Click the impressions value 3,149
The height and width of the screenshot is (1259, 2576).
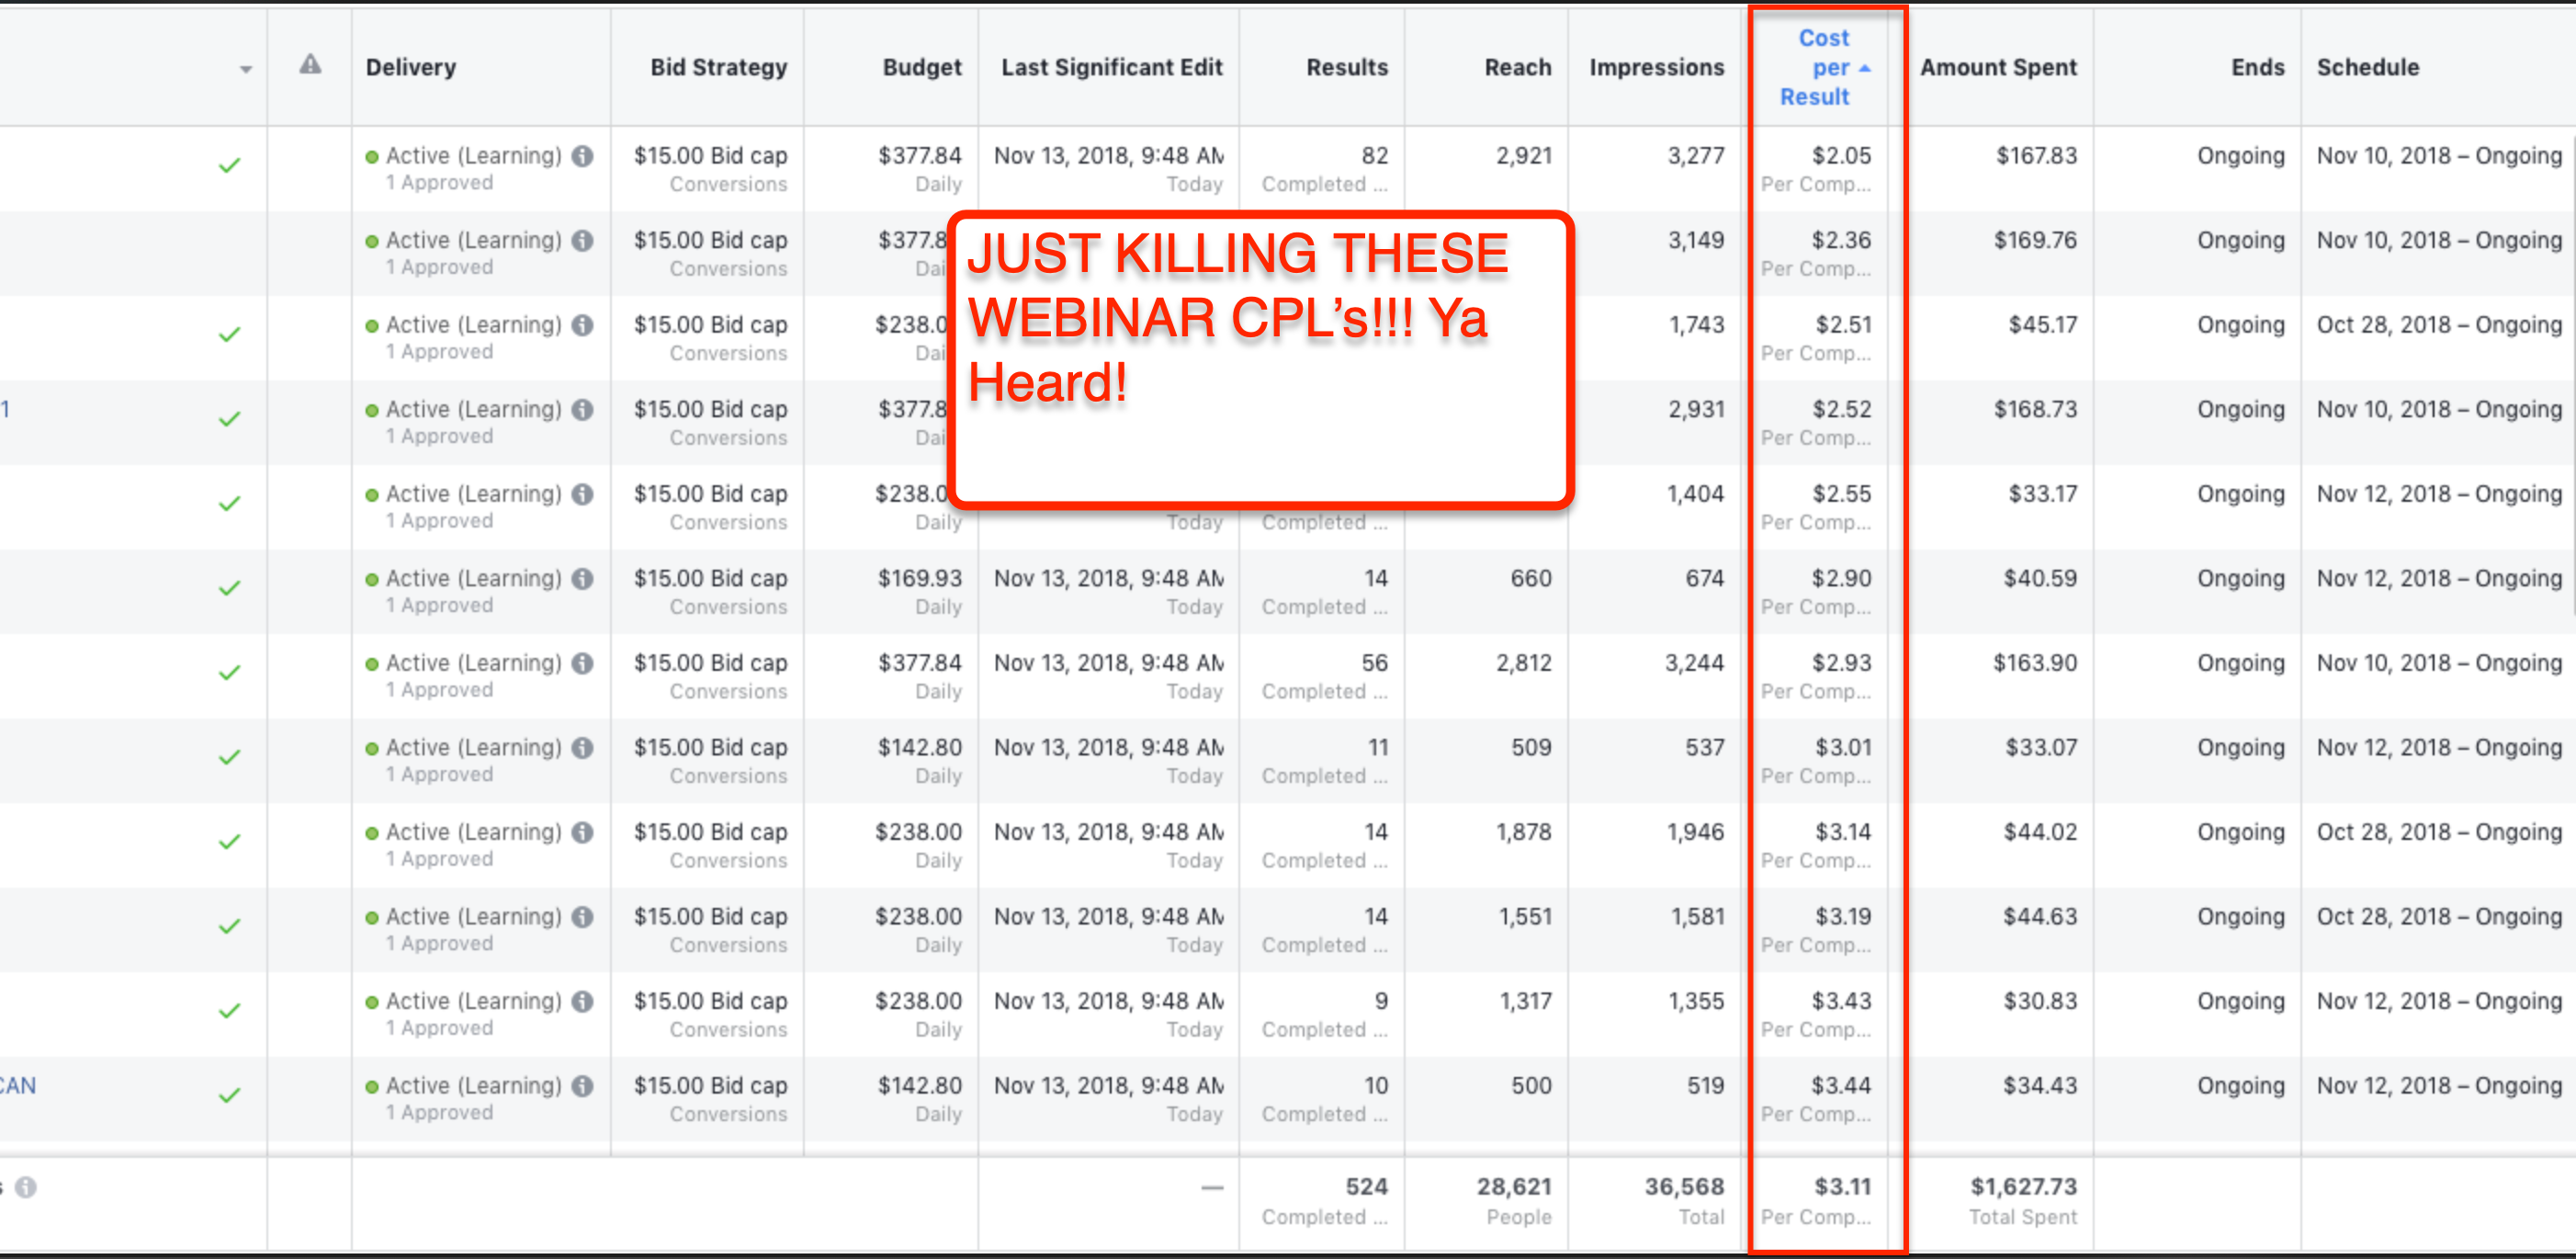[1695, 241]
